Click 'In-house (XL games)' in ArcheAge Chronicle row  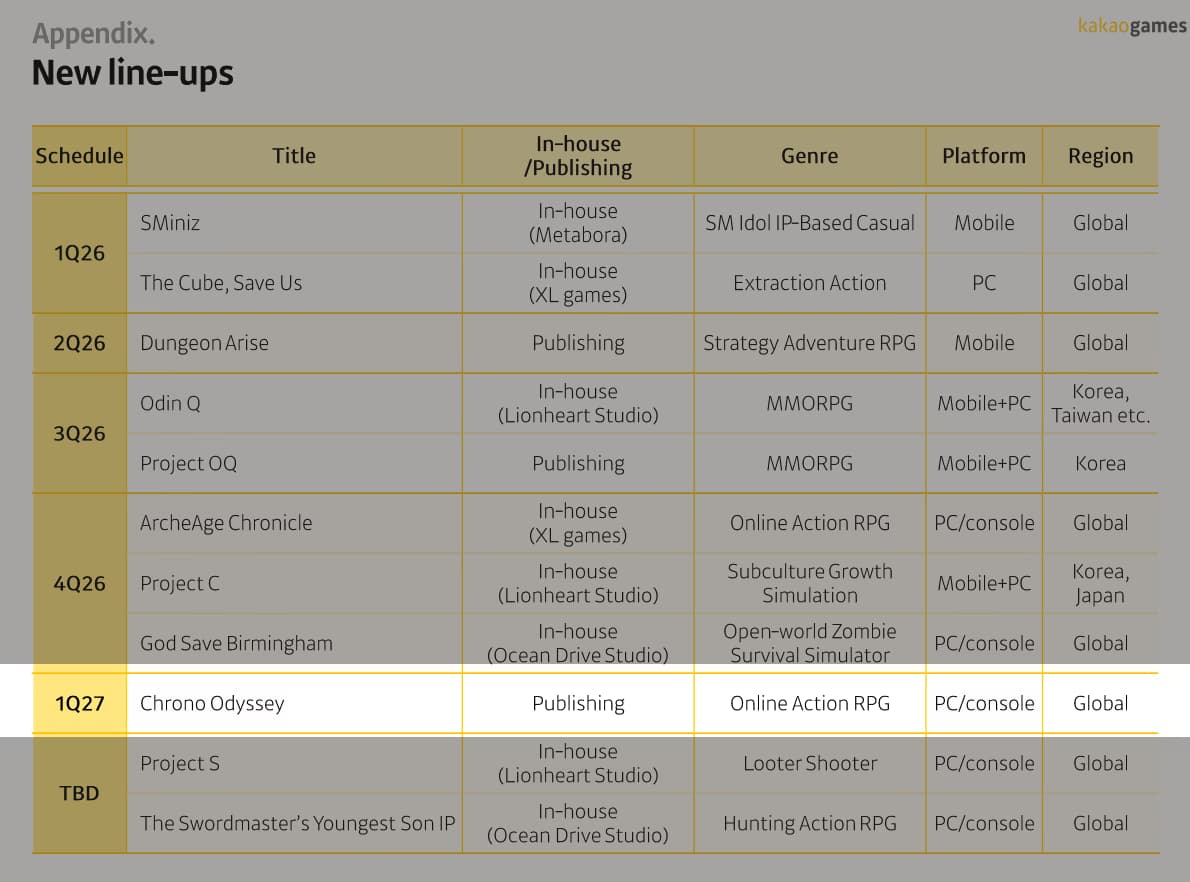578,523
